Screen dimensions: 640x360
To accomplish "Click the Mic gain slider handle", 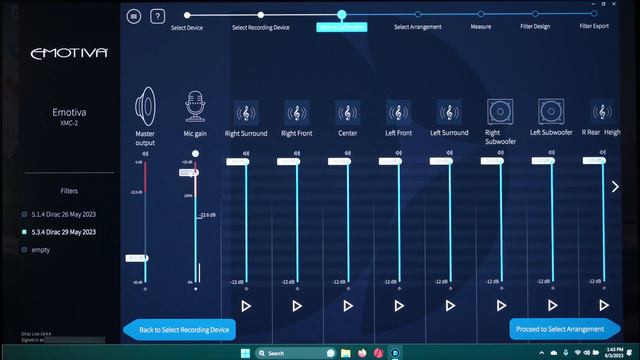I will pyautogui.click(x=189, y=173).
